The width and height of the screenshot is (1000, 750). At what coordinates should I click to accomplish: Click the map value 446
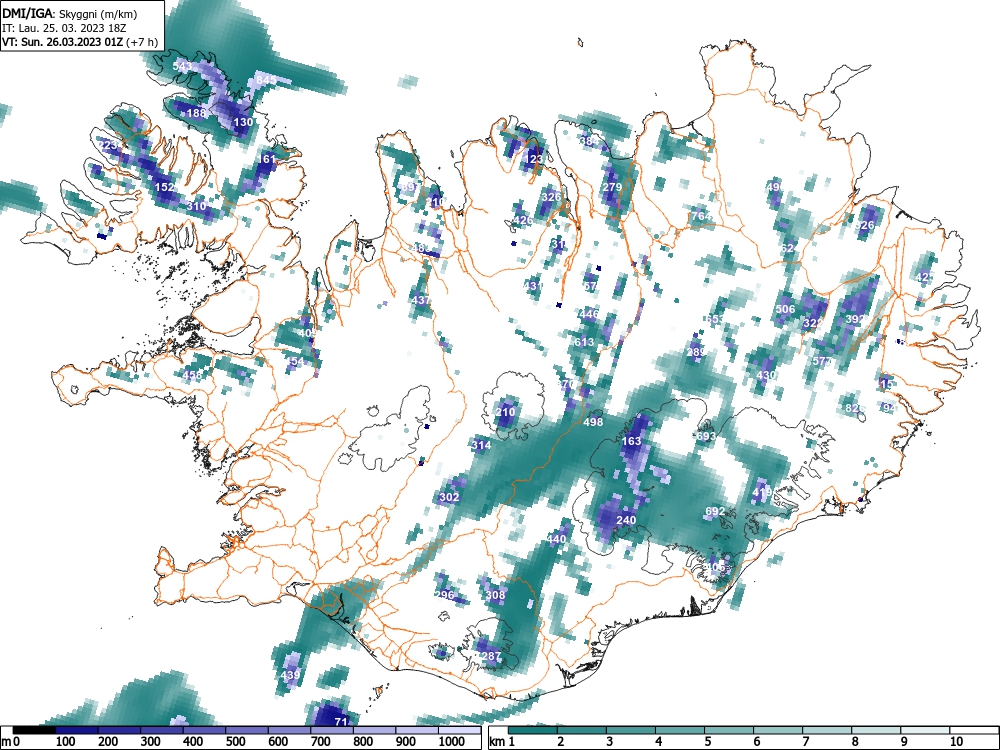click(x=589, y=314)
